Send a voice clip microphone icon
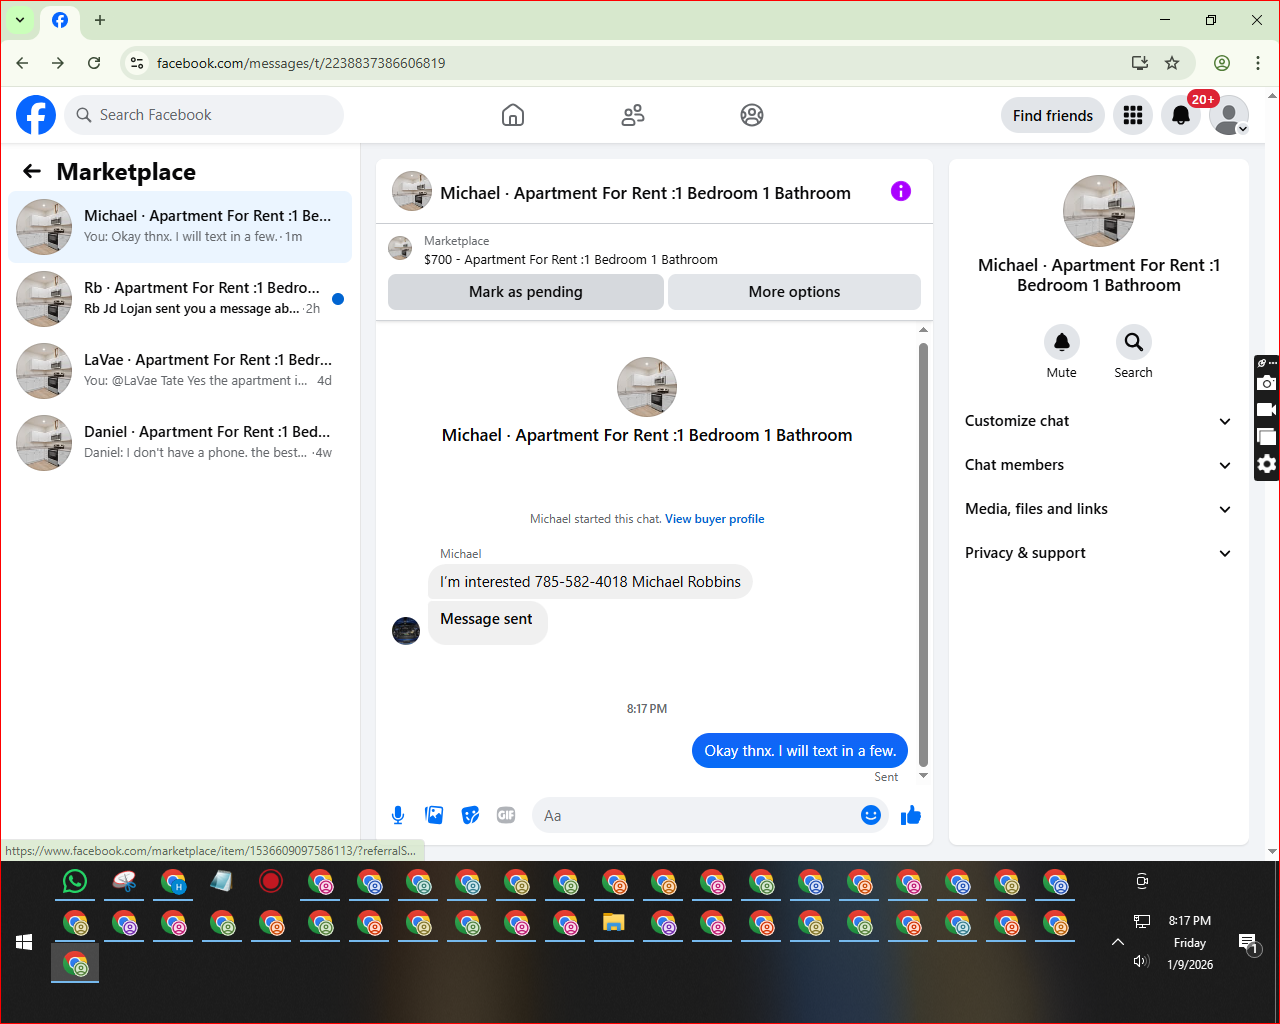 (x=398, y=815)
